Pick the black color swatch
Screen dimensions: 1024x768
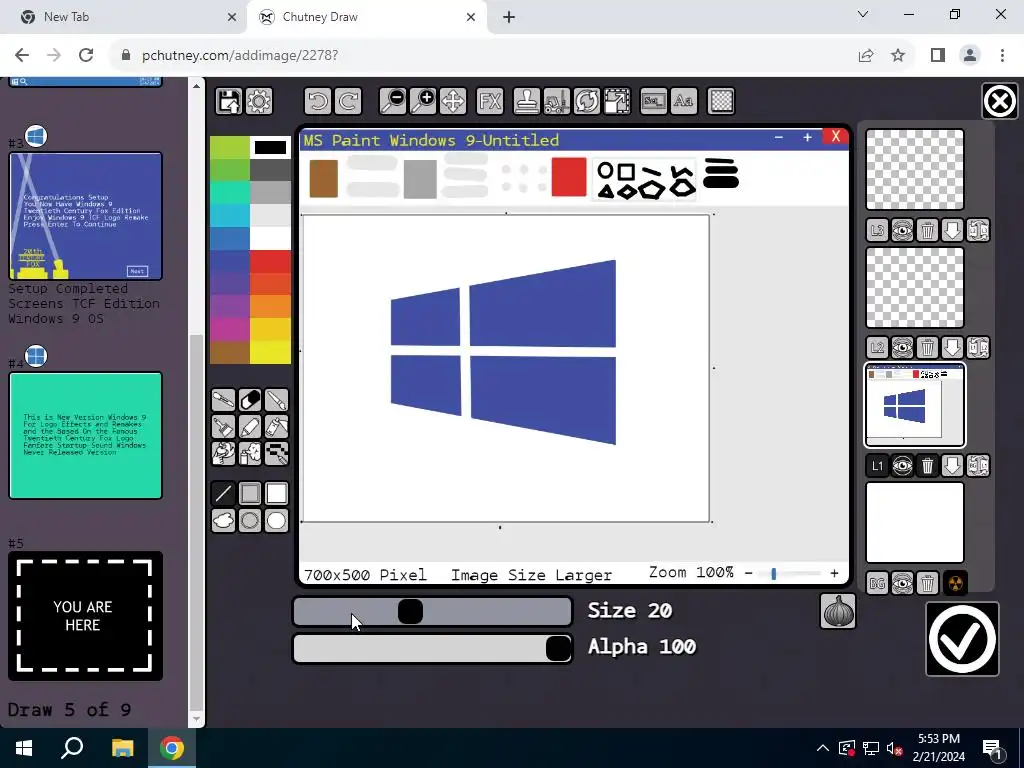pos(270,148)
